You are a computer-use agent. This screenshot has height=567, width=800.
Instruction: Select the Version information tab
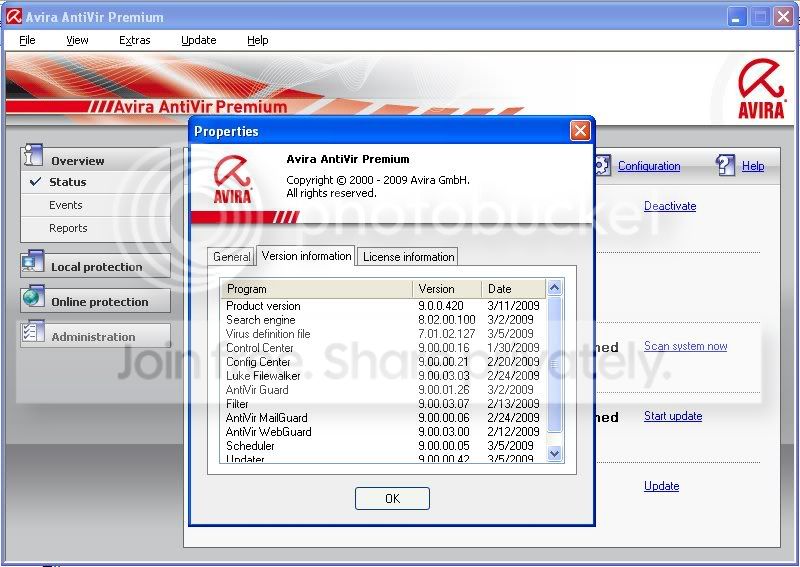point(306,256)
